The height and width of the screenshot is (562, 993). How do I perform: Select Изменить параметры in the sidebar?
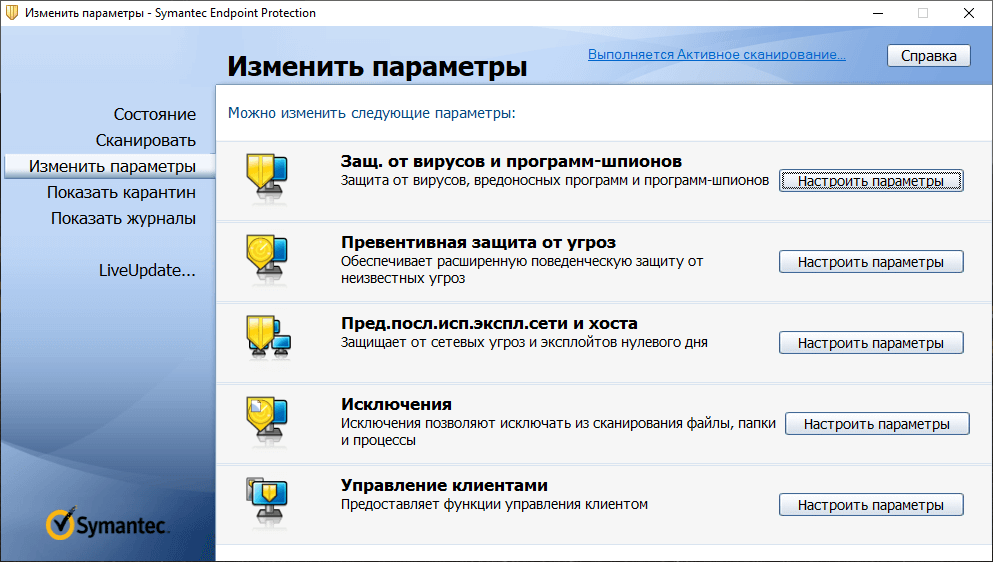(110, 166)
